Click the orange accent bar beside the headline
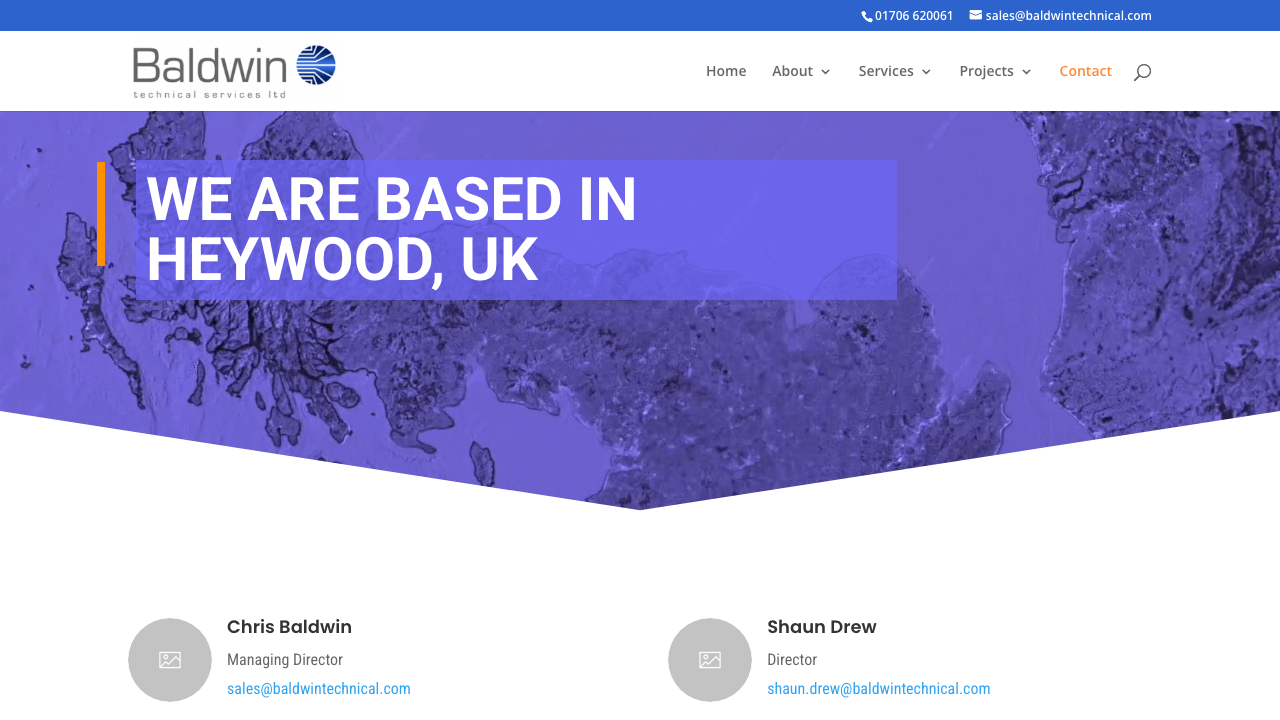The height and width of the screenshot is (720, 1280). coord(101,214)
